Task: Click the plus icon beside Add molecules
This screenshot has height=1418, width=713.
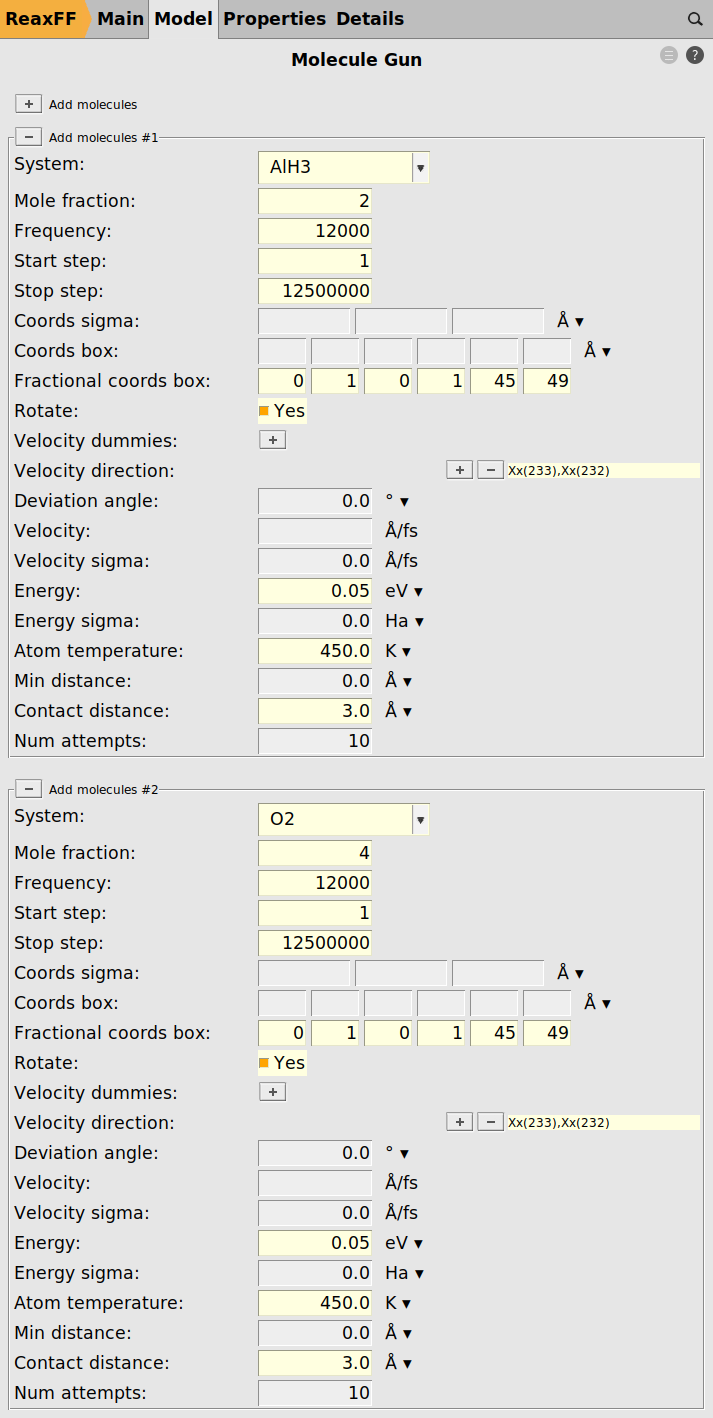Action: [x=28, y=104]
